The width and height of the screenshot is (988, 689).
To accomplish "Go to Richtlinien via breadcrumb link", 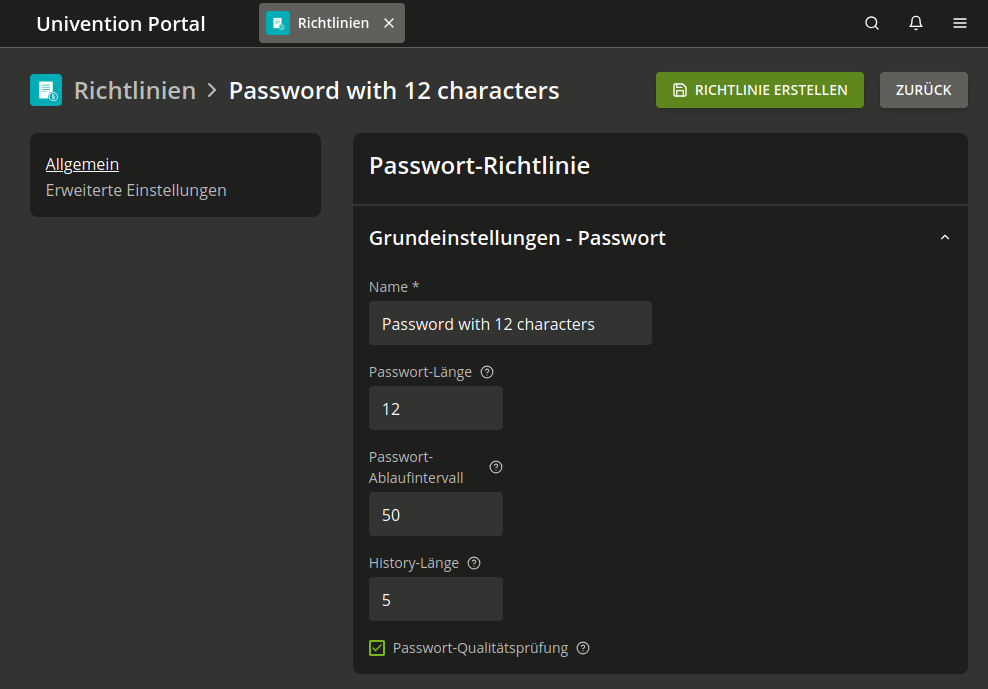I will click(135, 91).
